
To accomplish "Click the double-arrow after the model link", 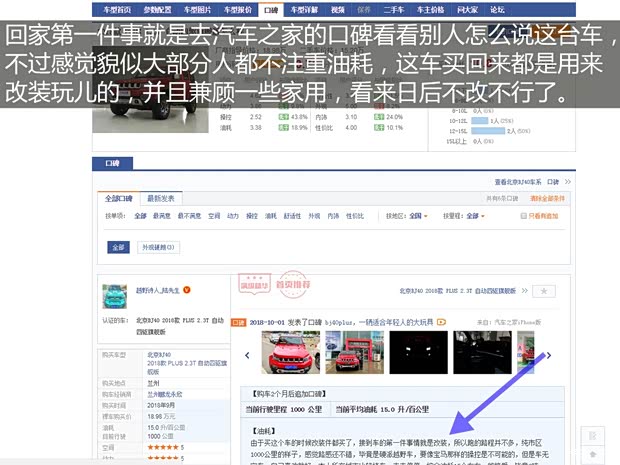I will tap(524, 291).
